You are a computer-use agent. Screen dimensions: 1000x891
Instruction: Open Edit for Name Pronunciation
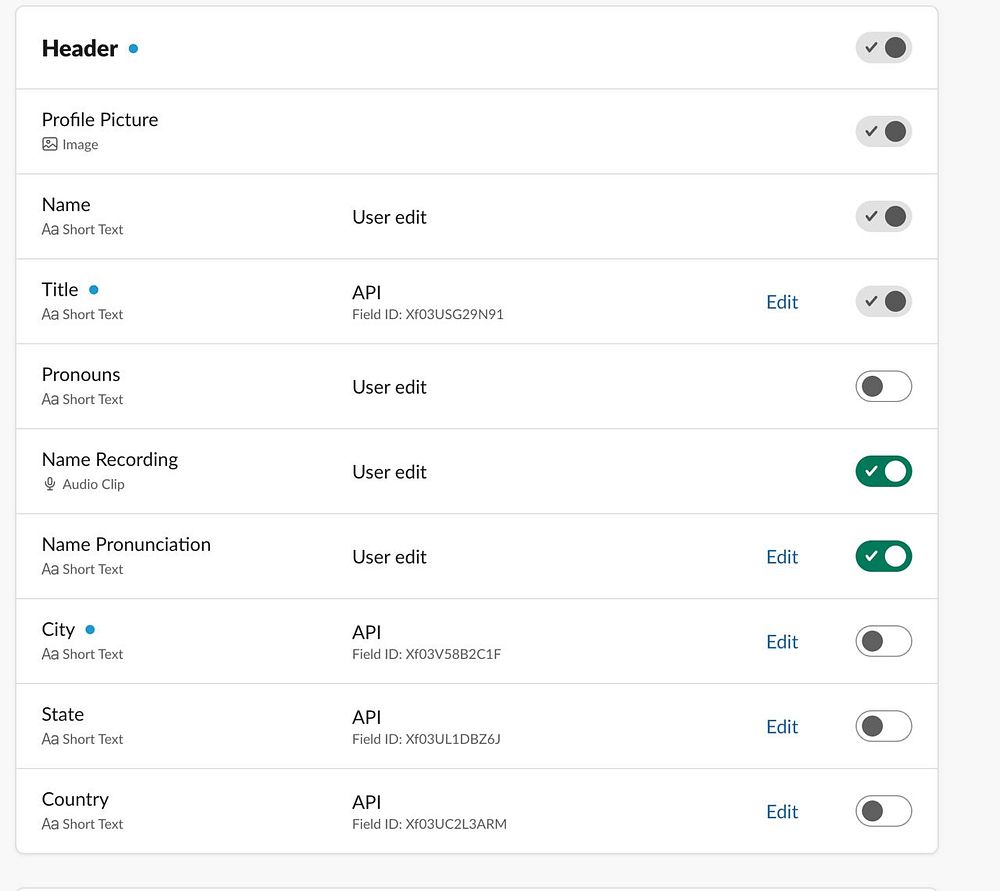(x=782, y=557)
